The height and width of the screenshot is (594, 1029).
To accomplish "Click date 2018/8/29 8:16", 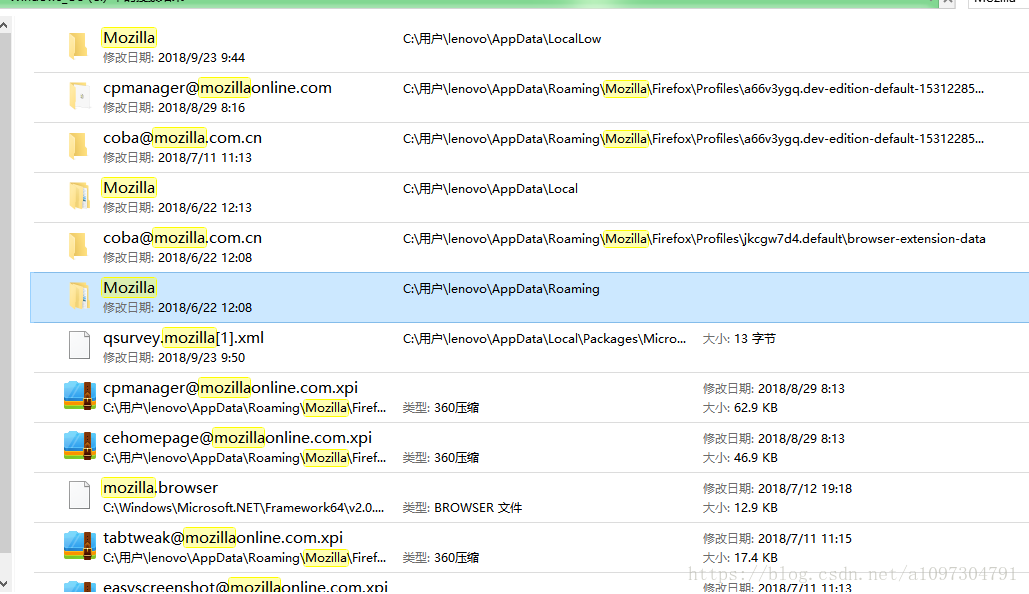I will (201, 108).
